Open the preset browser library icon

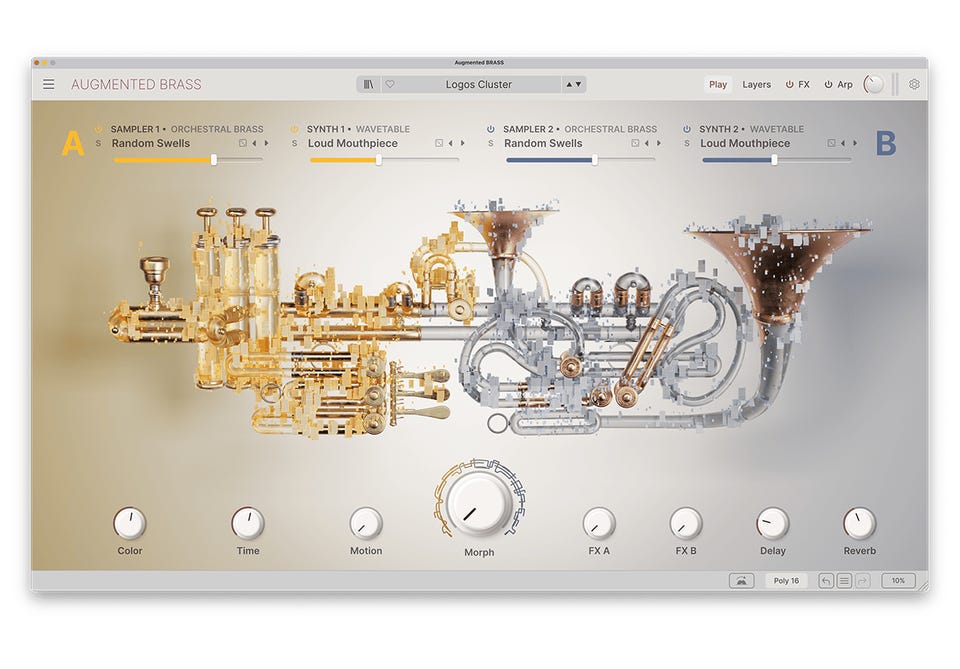pyautogui.click(x=369, y=85)
